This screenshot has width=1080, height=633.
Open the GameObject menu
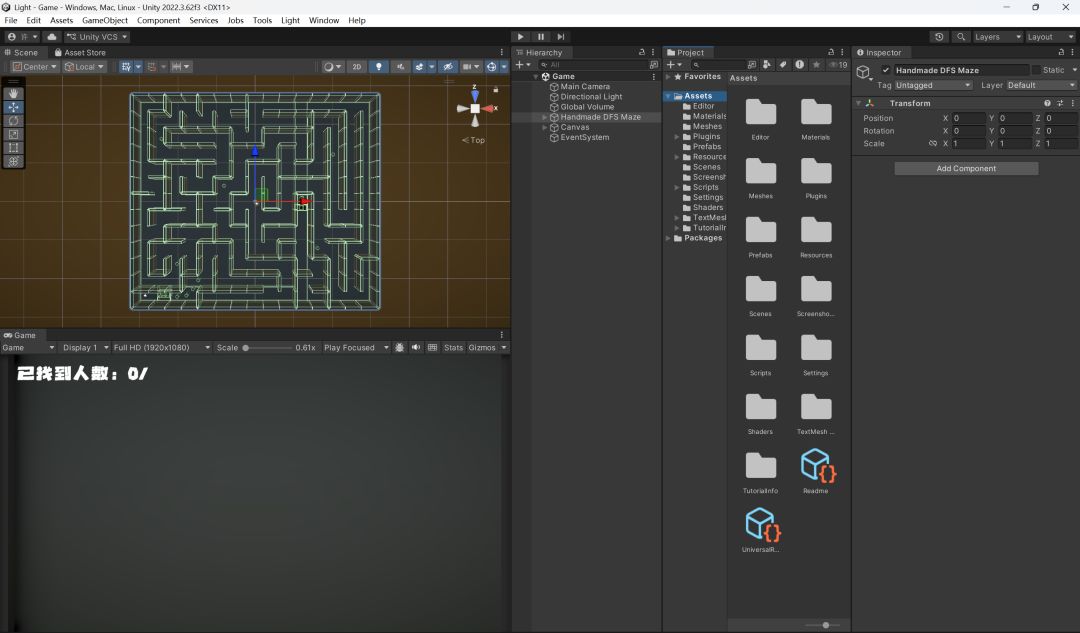pos(105,21)
